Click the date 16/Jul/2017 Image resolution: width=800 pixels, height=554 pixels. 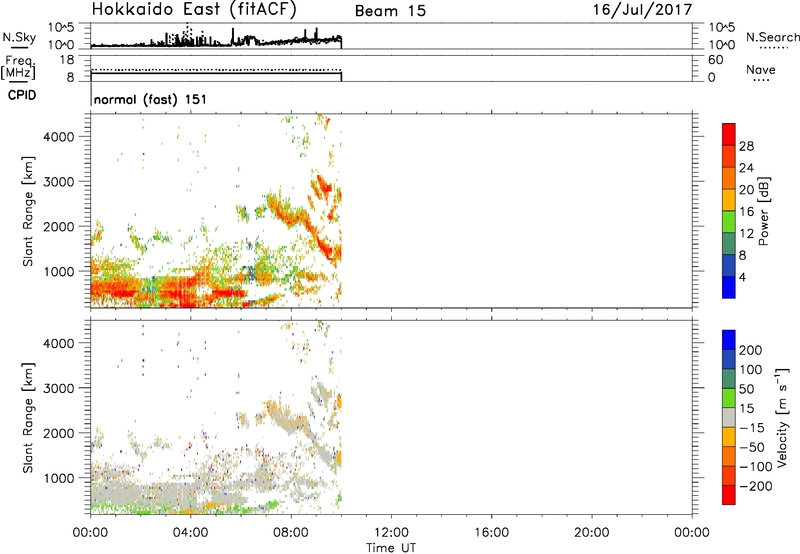click(x=642, y=10)
